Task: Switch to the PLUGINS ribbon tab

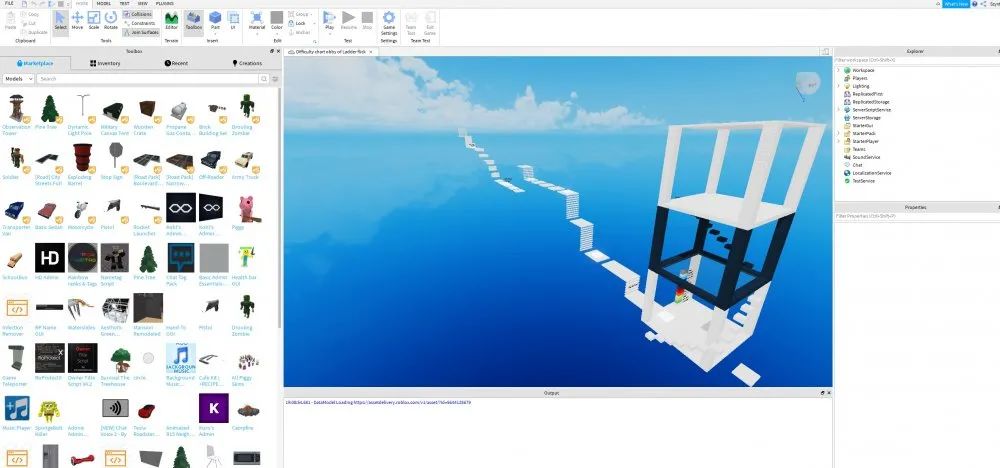Action: point(165,3)
